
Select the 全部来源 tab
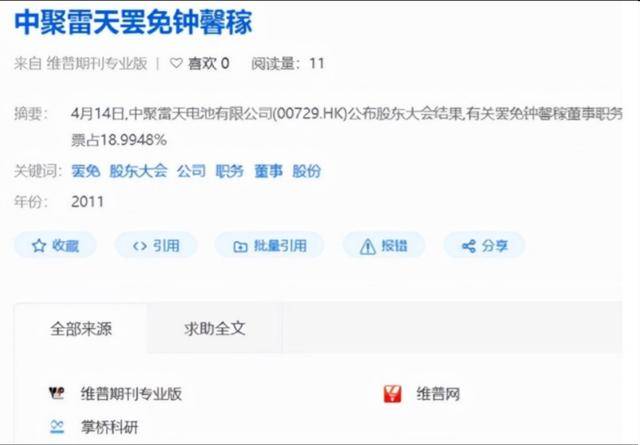pos(81,328)
